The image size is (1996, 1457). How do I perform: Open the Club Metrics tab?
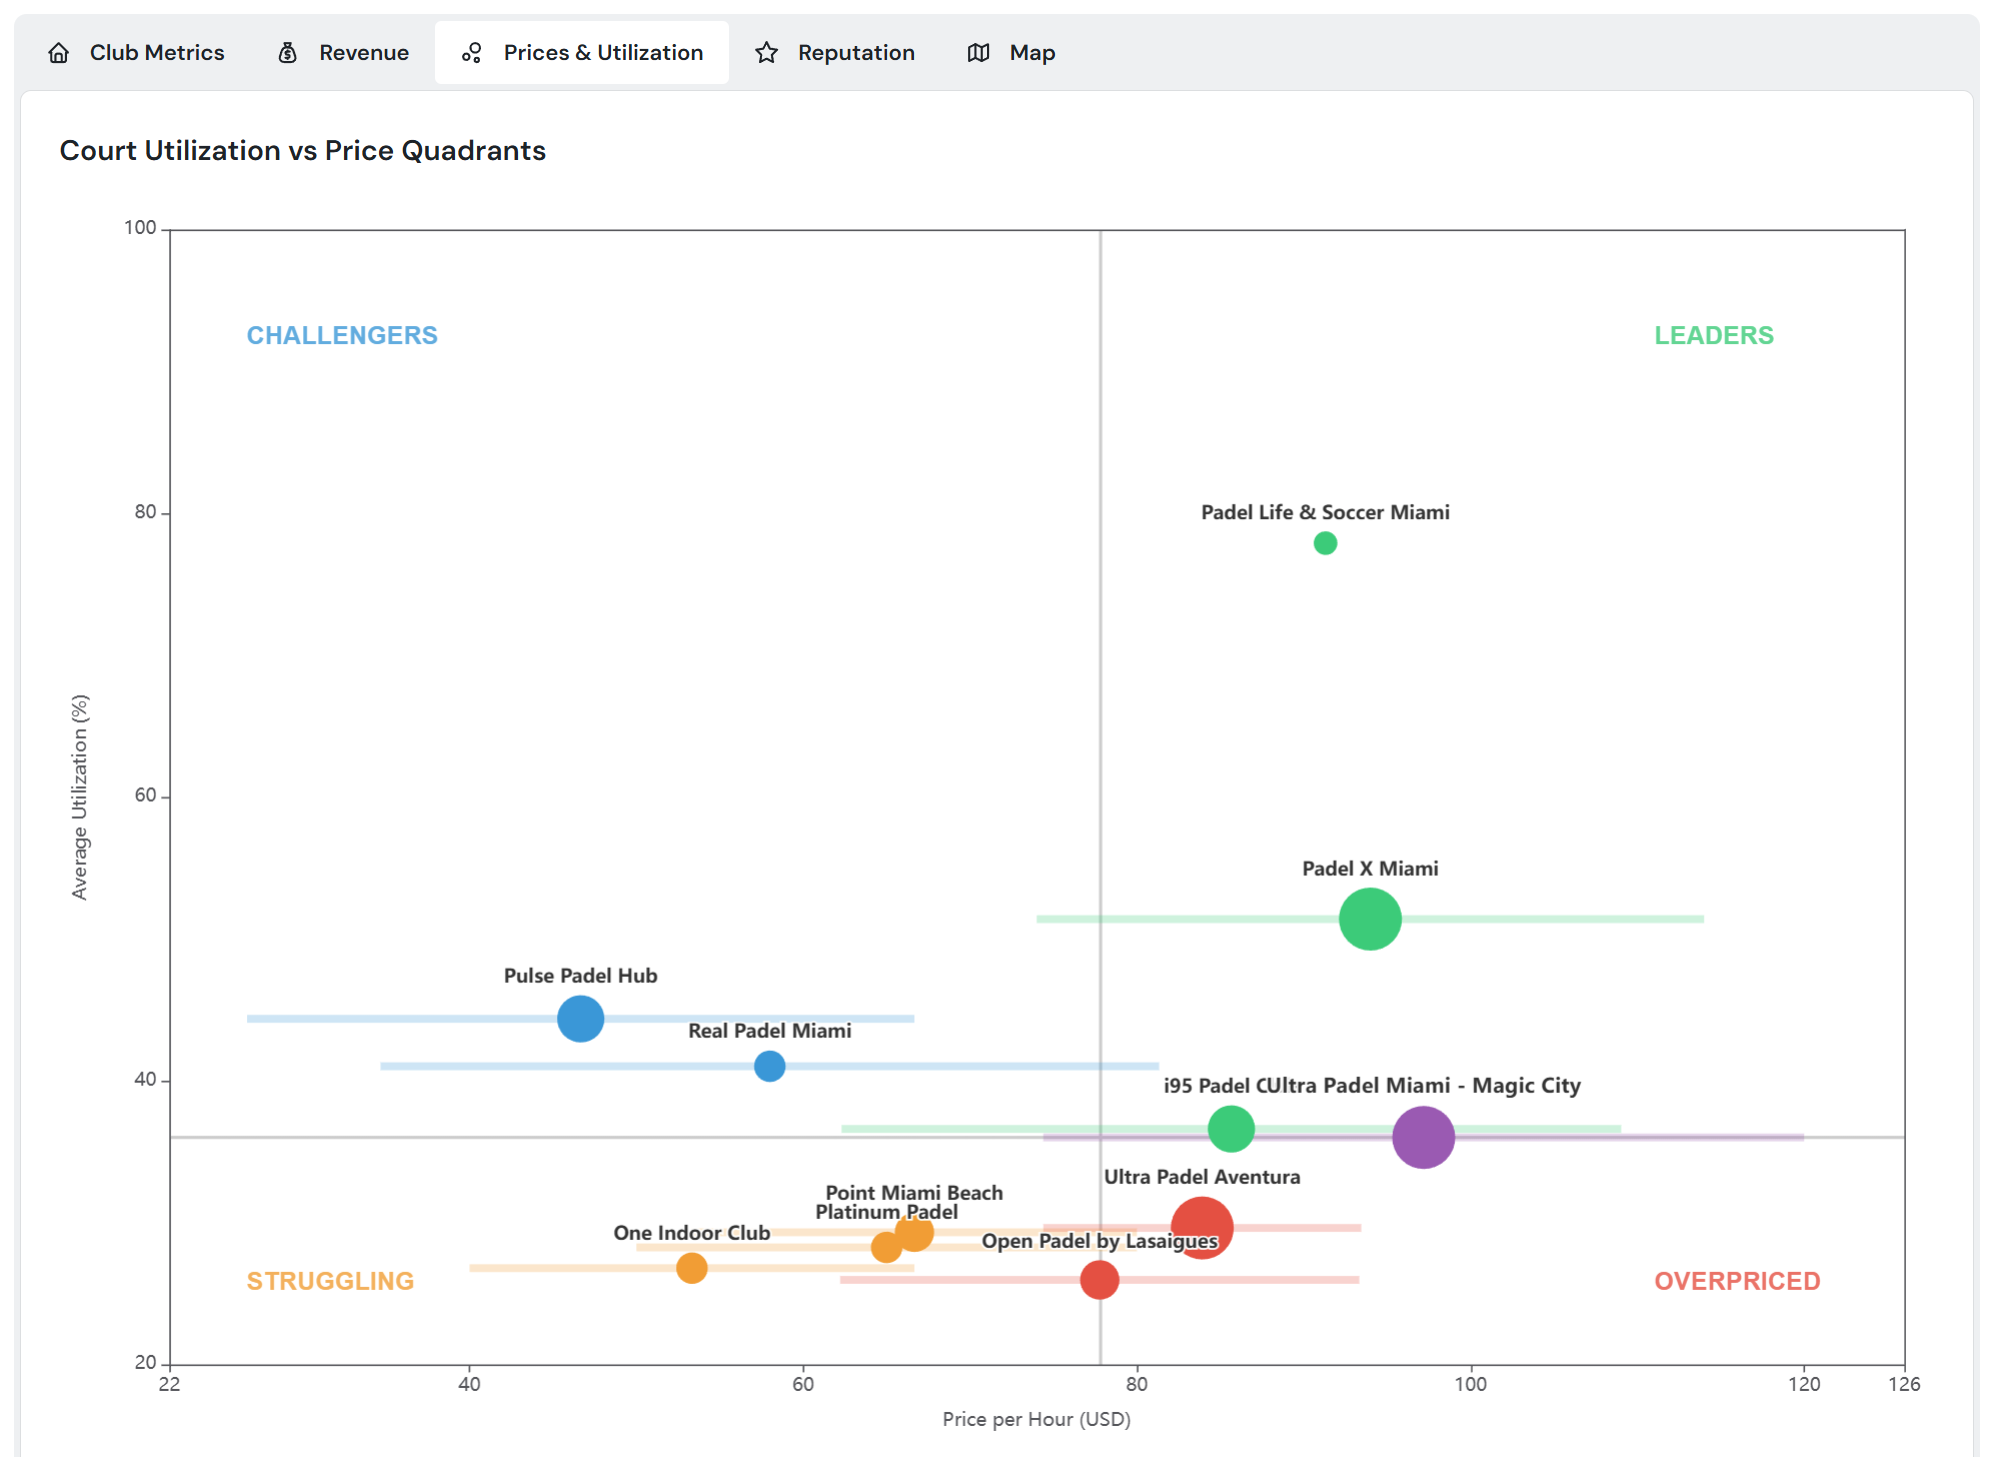tap(156, 52)
